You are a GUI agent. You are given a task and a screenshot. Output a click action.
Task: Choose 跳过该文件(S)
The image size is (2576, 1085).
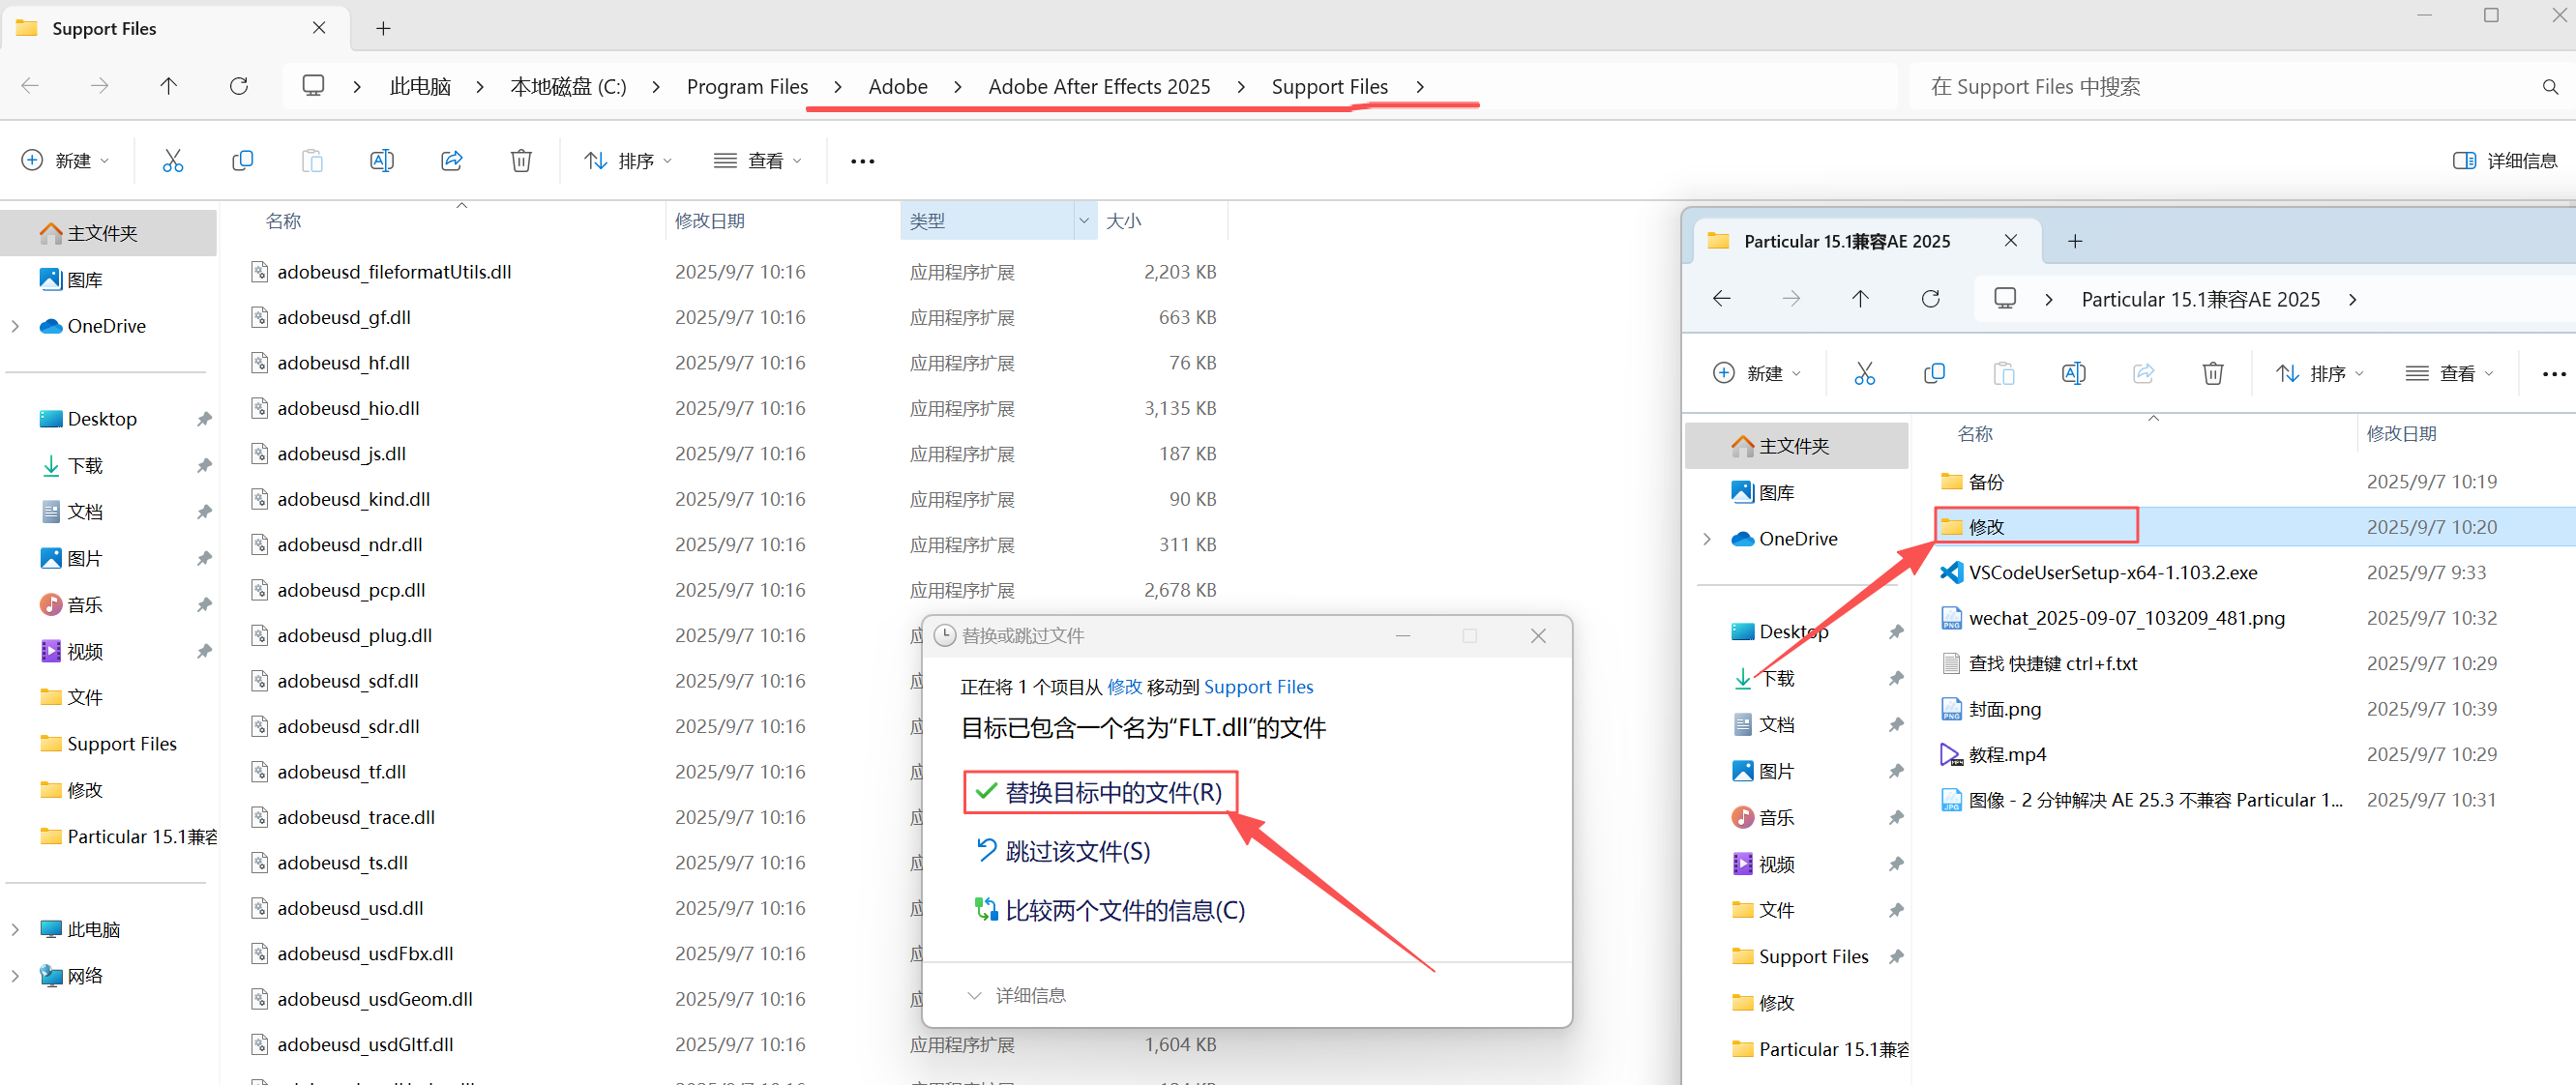pos(1063,851)
